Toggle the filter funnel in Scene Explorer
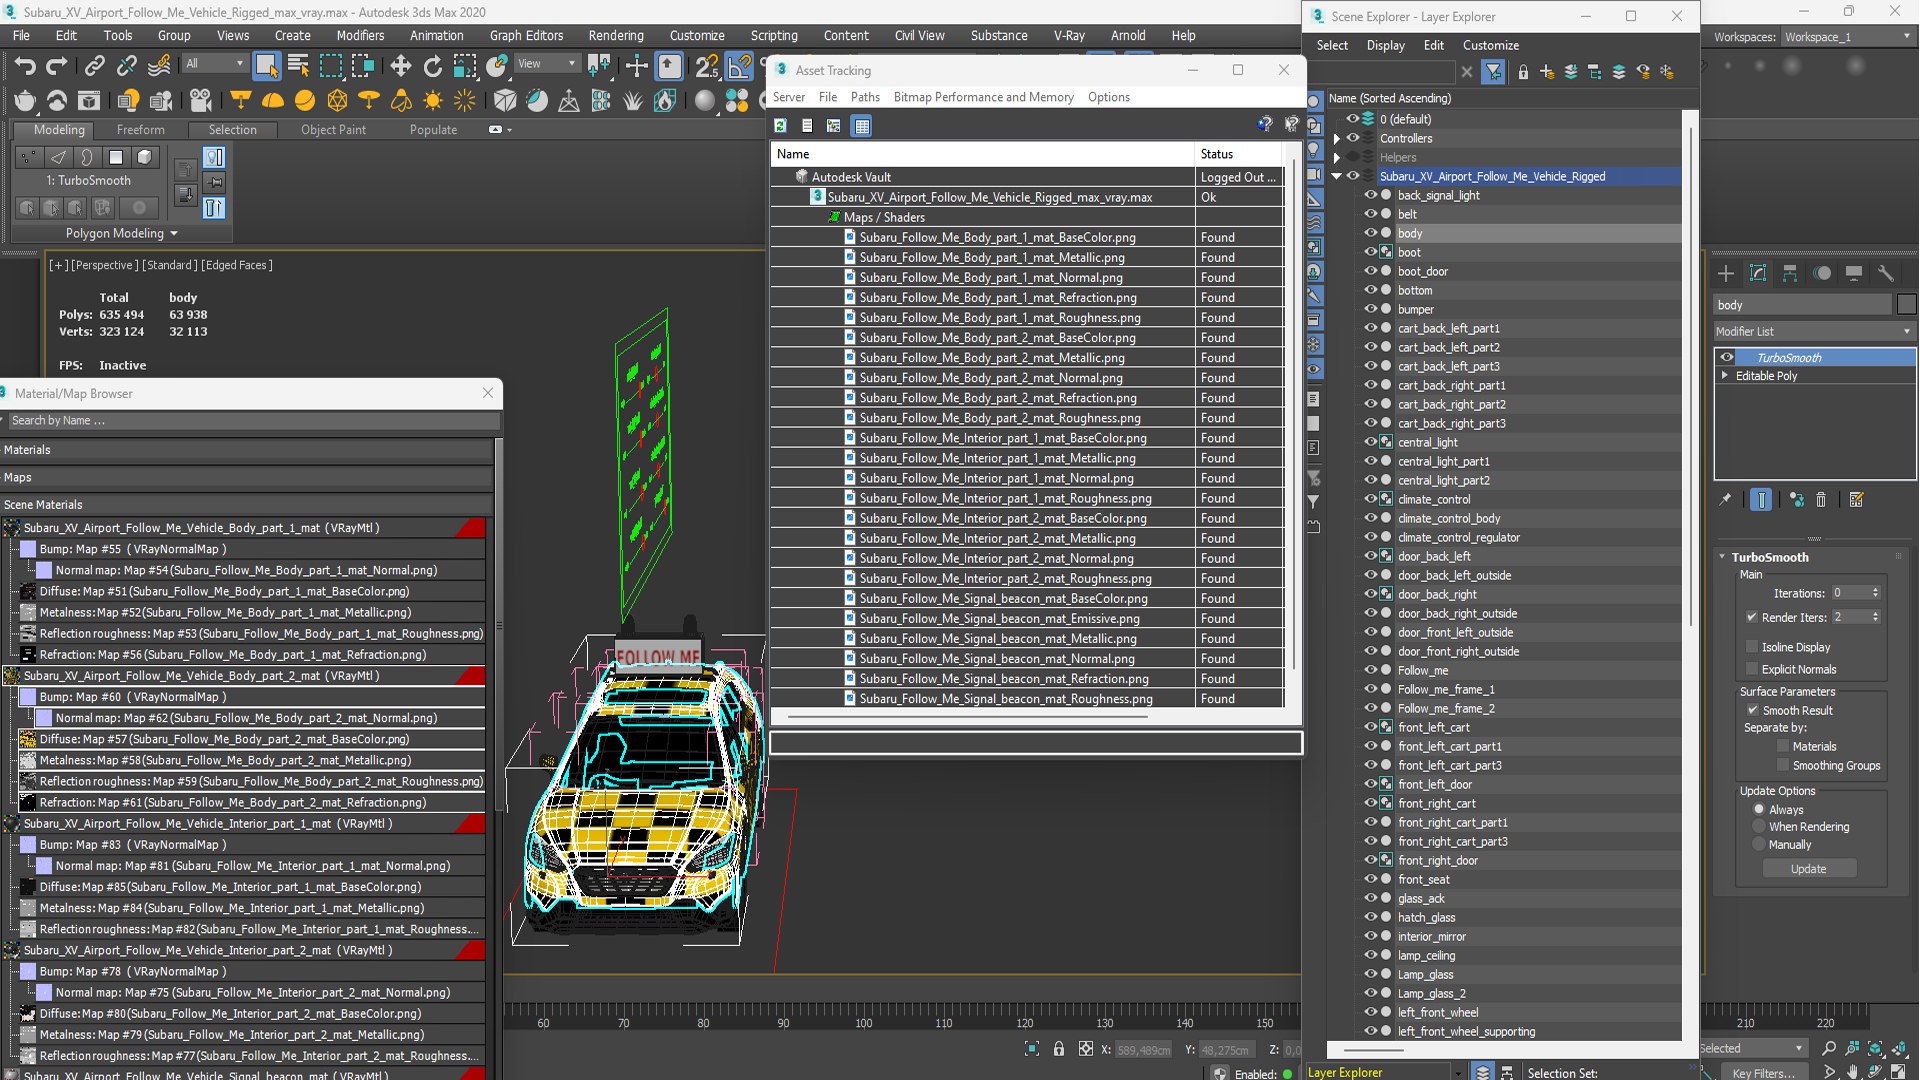 1493,72
